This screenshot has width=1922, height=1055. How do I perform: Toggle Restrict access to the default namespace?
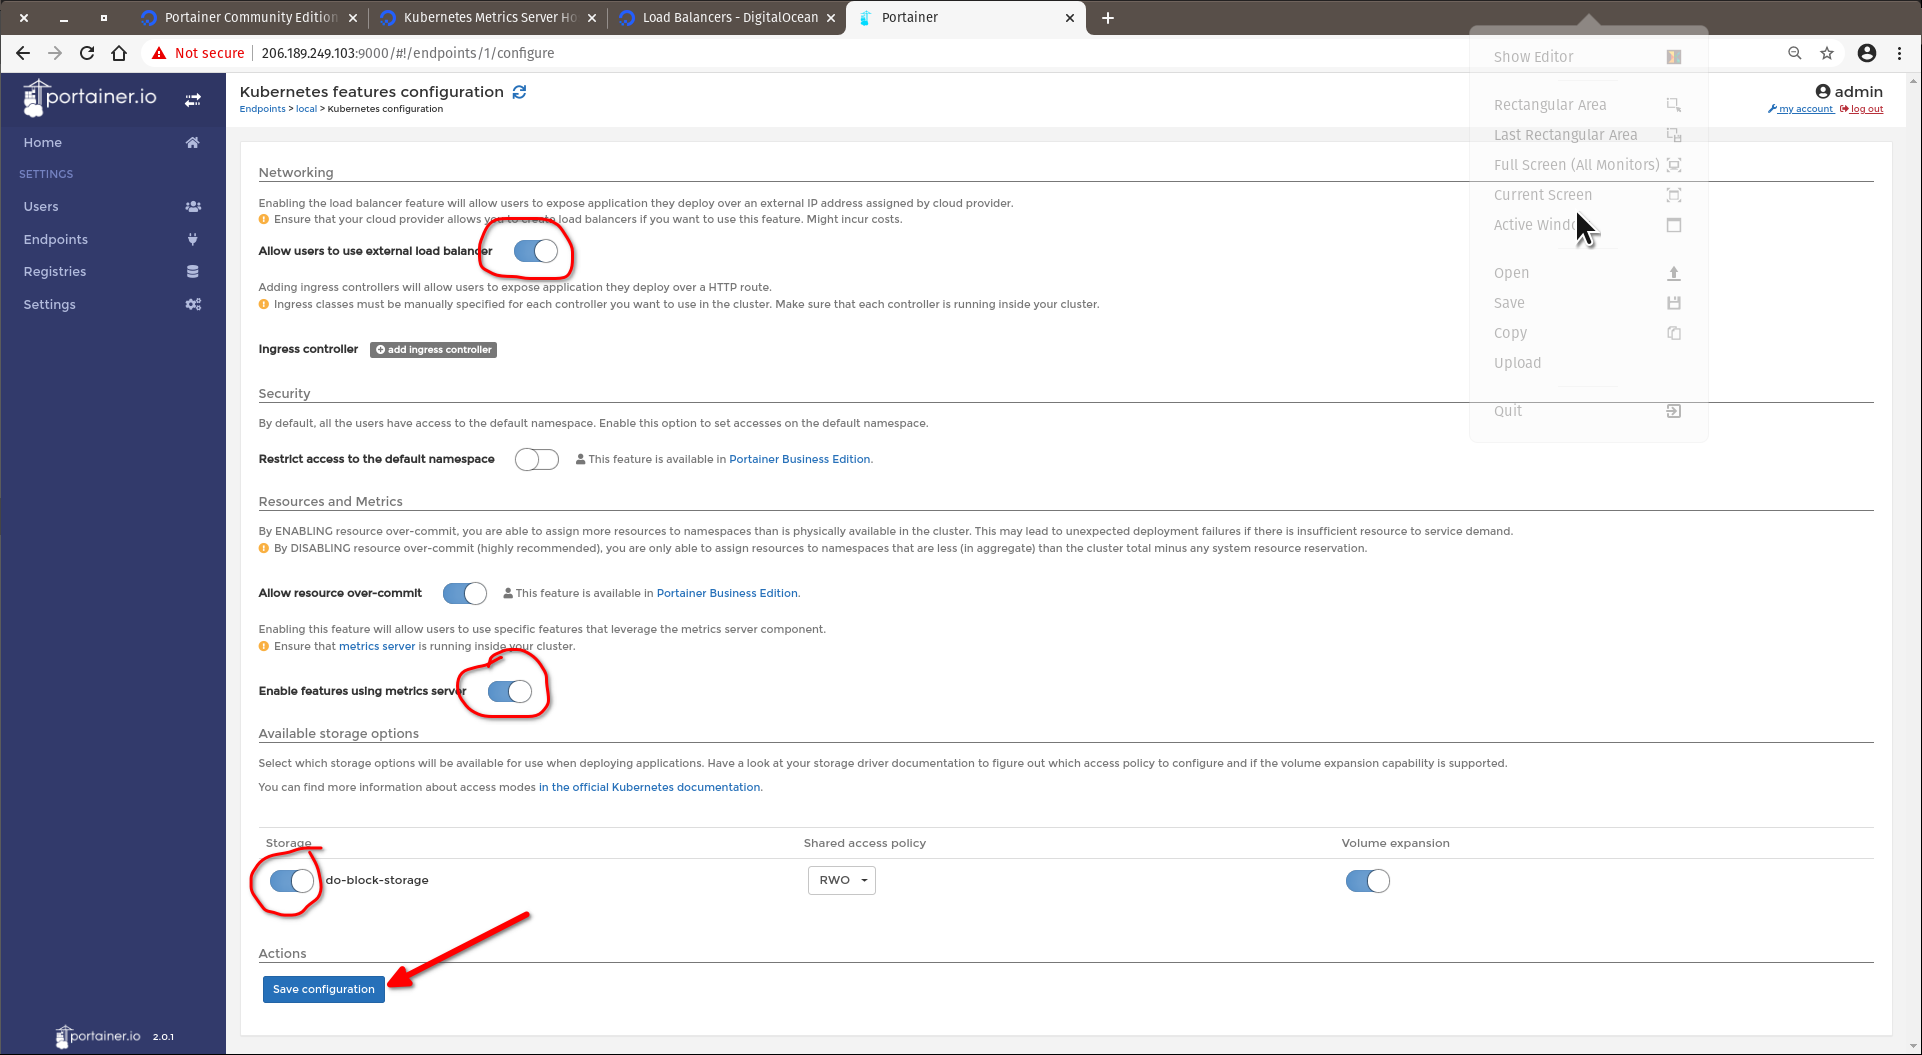coord(537,459)
